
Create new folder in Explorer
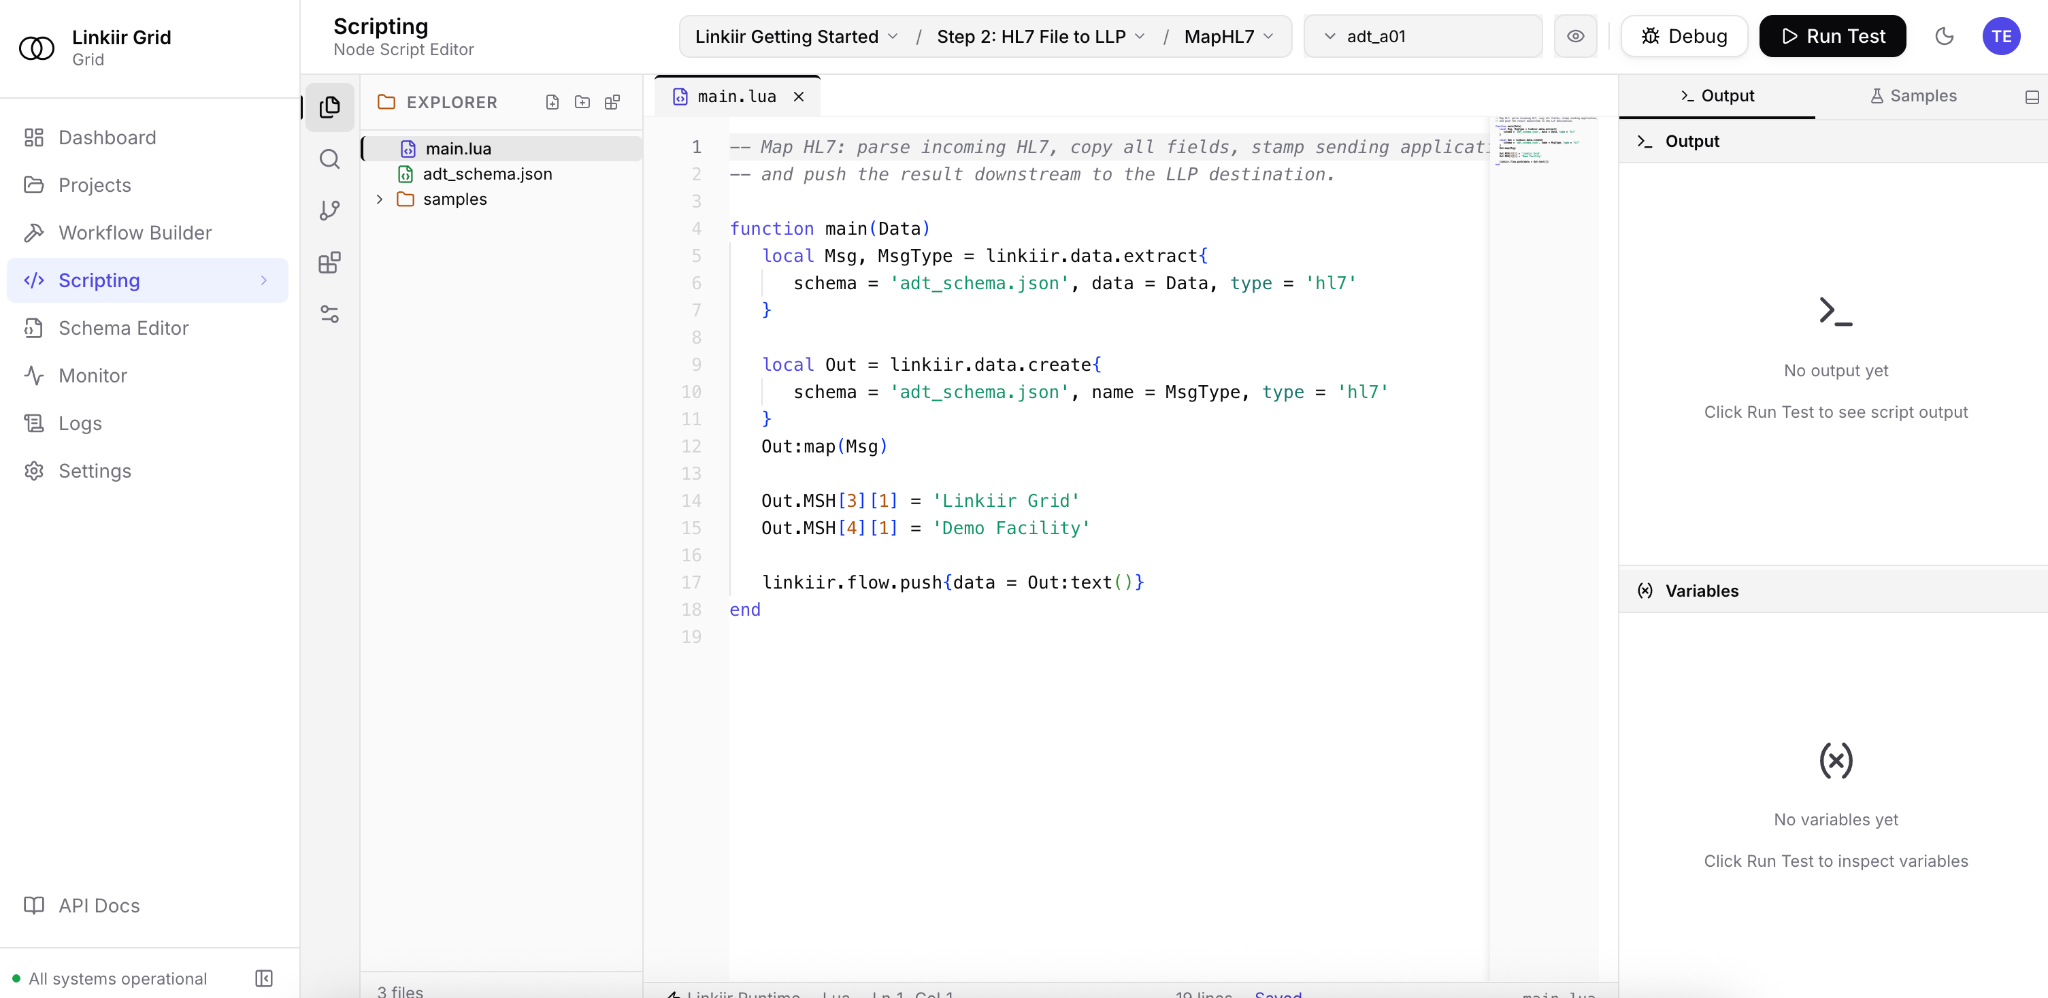point(582,102)
